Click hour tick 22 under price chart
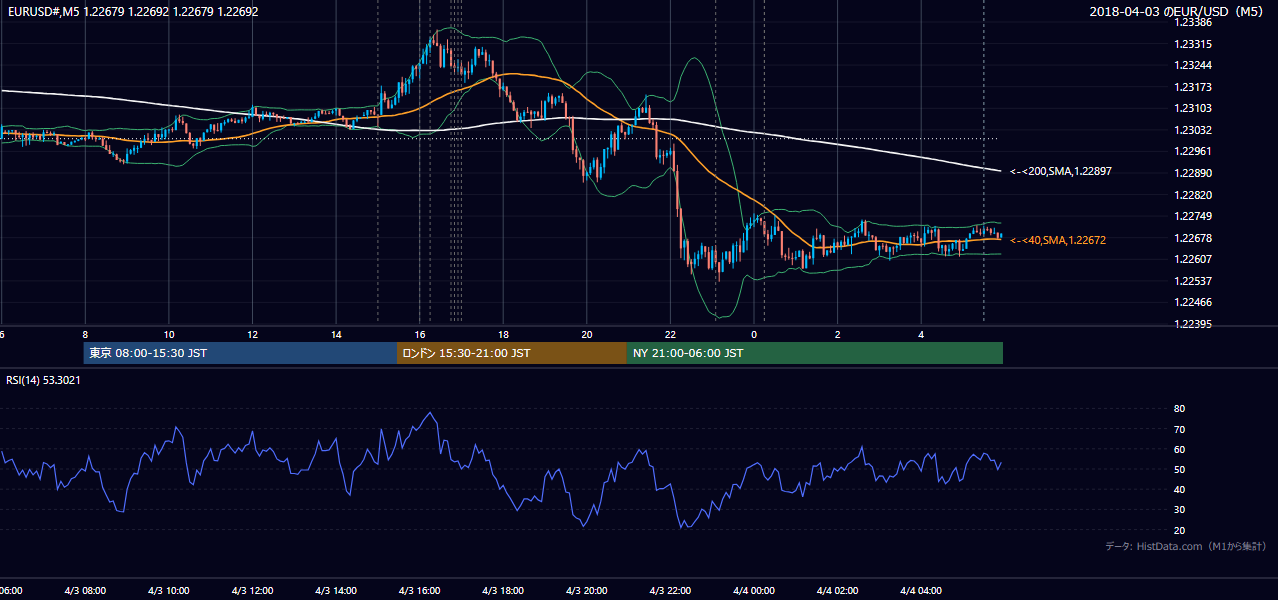The height and width of the screenshot is (600, 1278). pos(670,334)
